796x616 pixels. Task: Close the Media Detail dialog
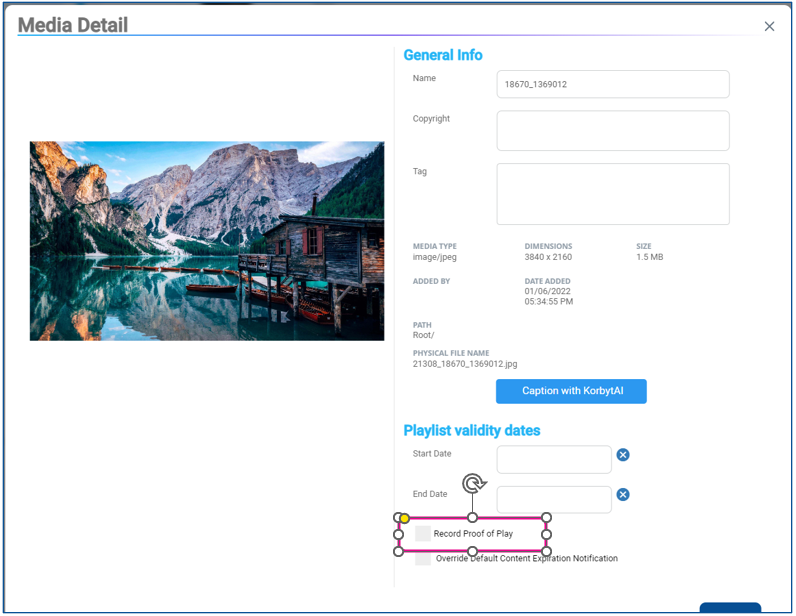coord(769,26)
